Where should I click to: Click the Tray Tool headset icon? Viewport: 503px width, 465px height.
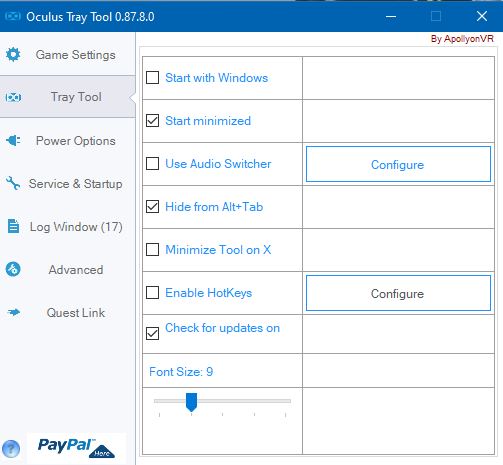point(13,97)
